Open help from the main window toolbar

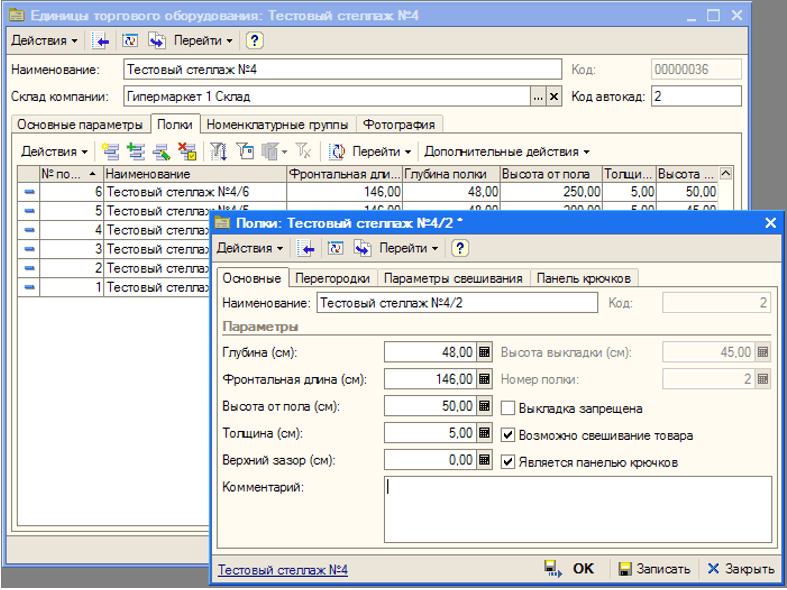click(x=254, y=41)
